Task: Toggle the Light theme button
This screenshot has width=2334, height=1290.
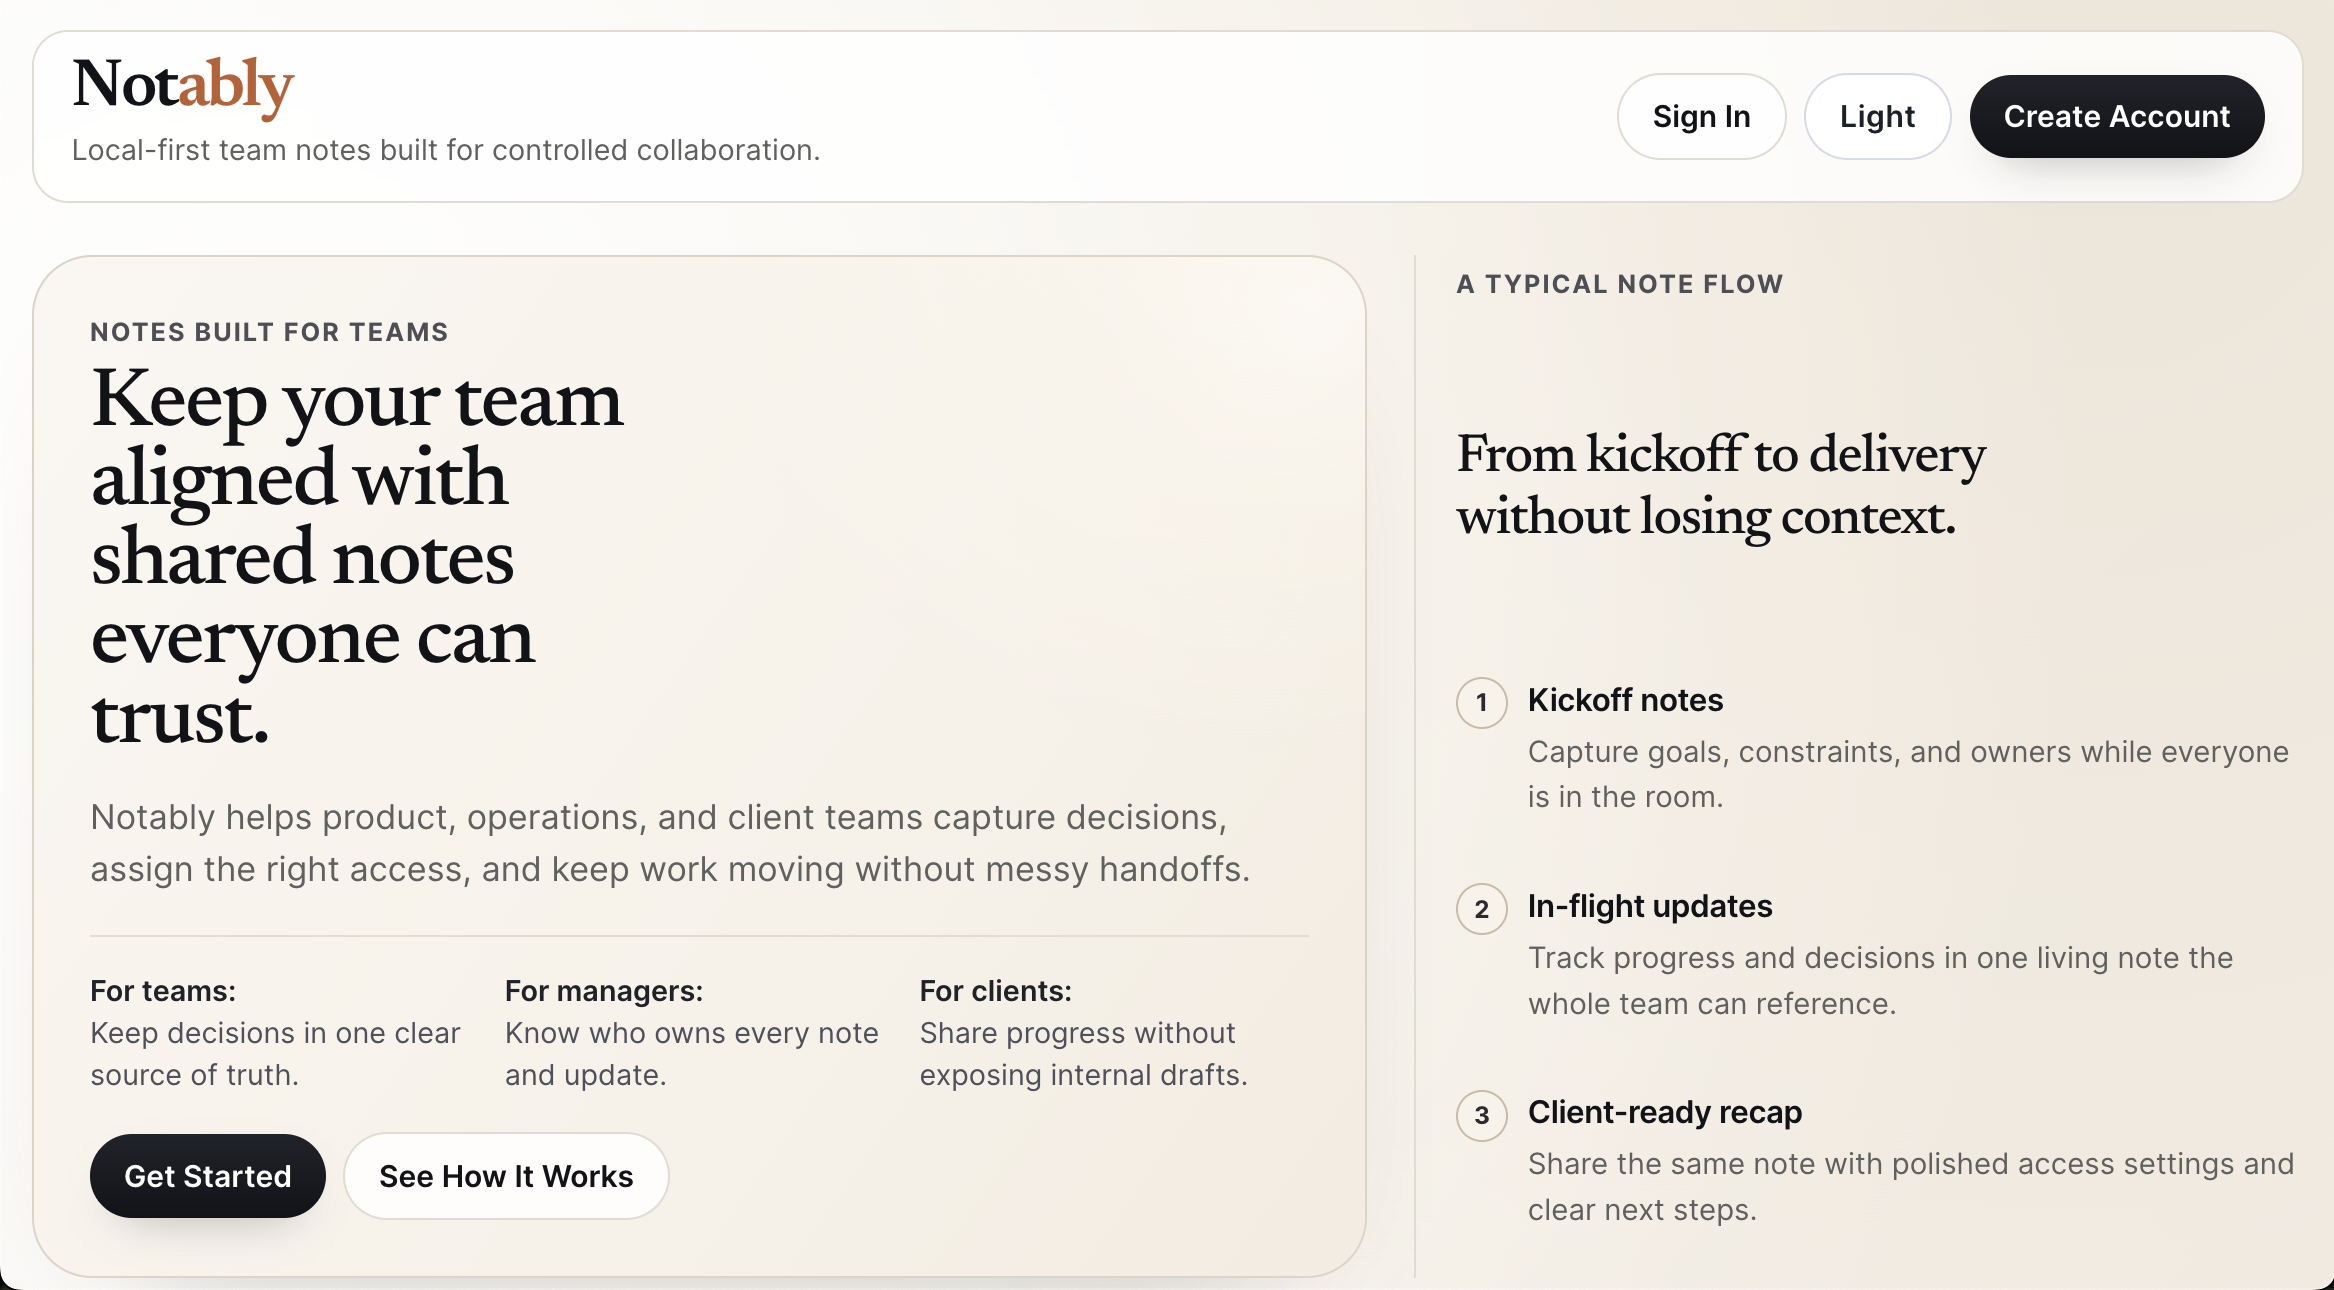Action: pyautogui.click(x=1876, y=117)
